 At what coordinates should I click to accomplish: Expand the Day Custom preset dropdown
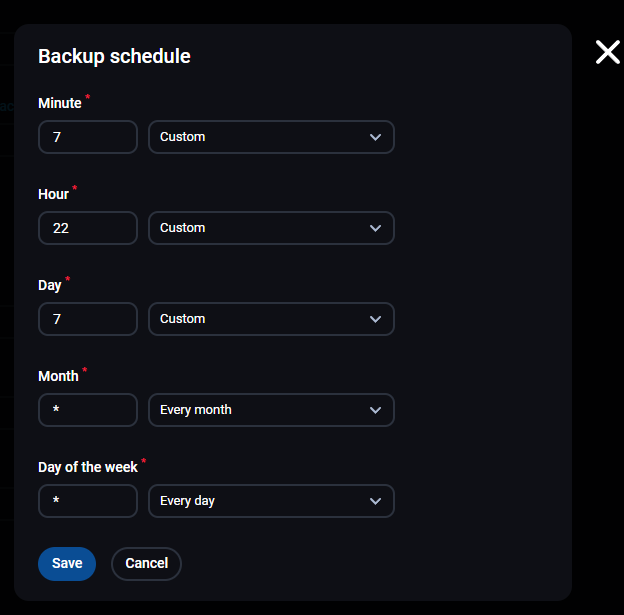click(x=260, y=319)
